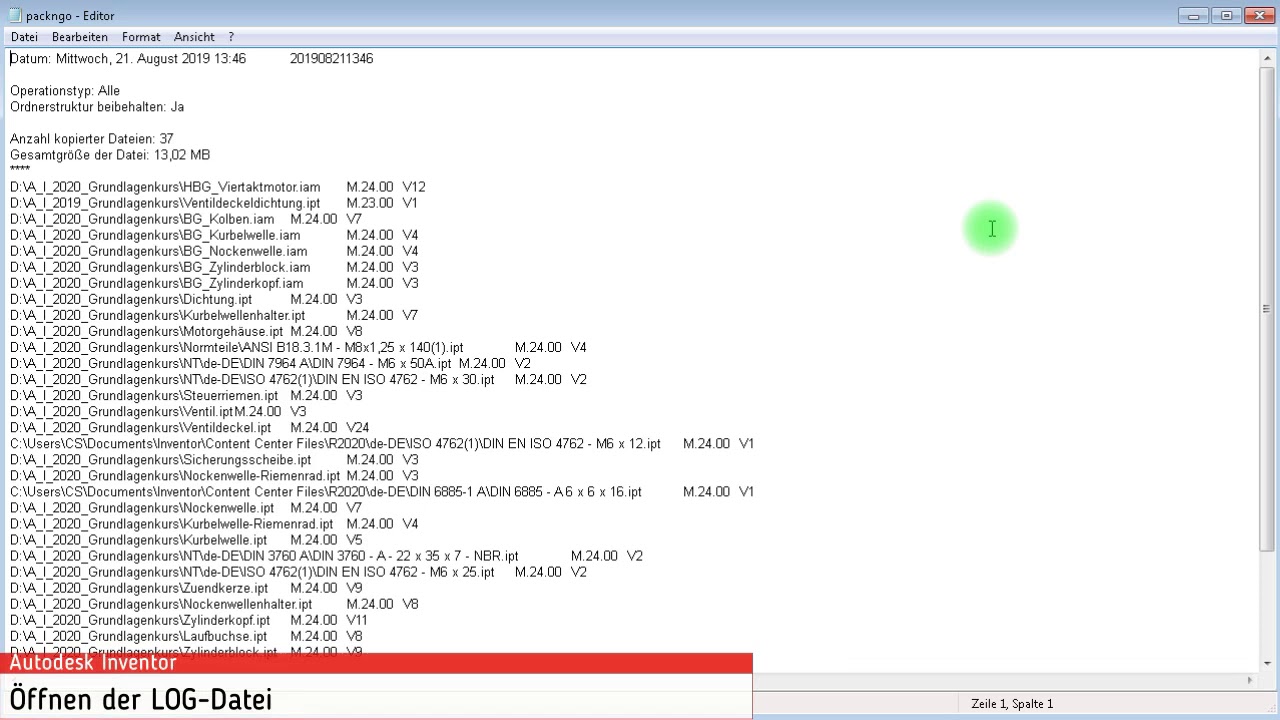1280x720 pixels.
Task: Click the ISO 4762 - M6 x 25.ipt line
Action: (x=298, y=571)
